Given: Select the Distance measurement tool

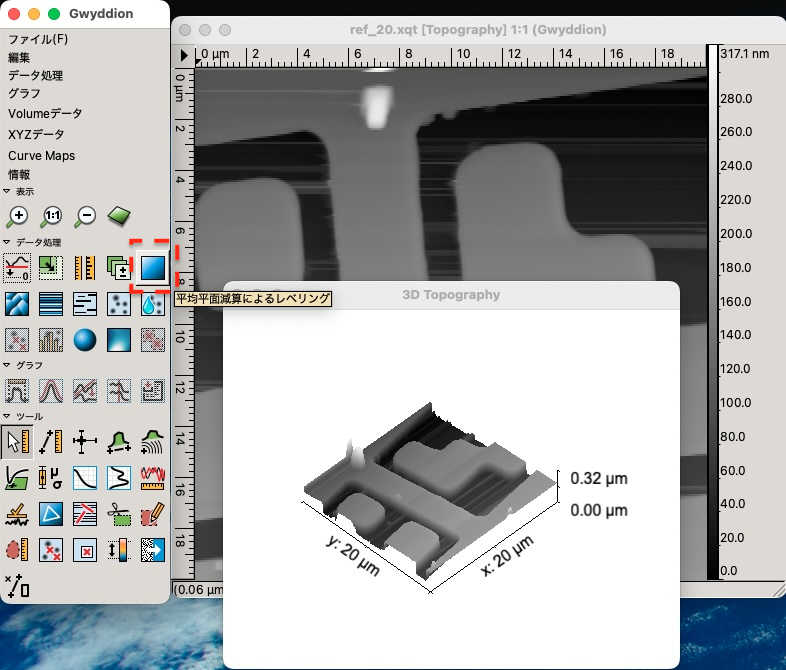Looking at the screenshot, I should (51, 442).
